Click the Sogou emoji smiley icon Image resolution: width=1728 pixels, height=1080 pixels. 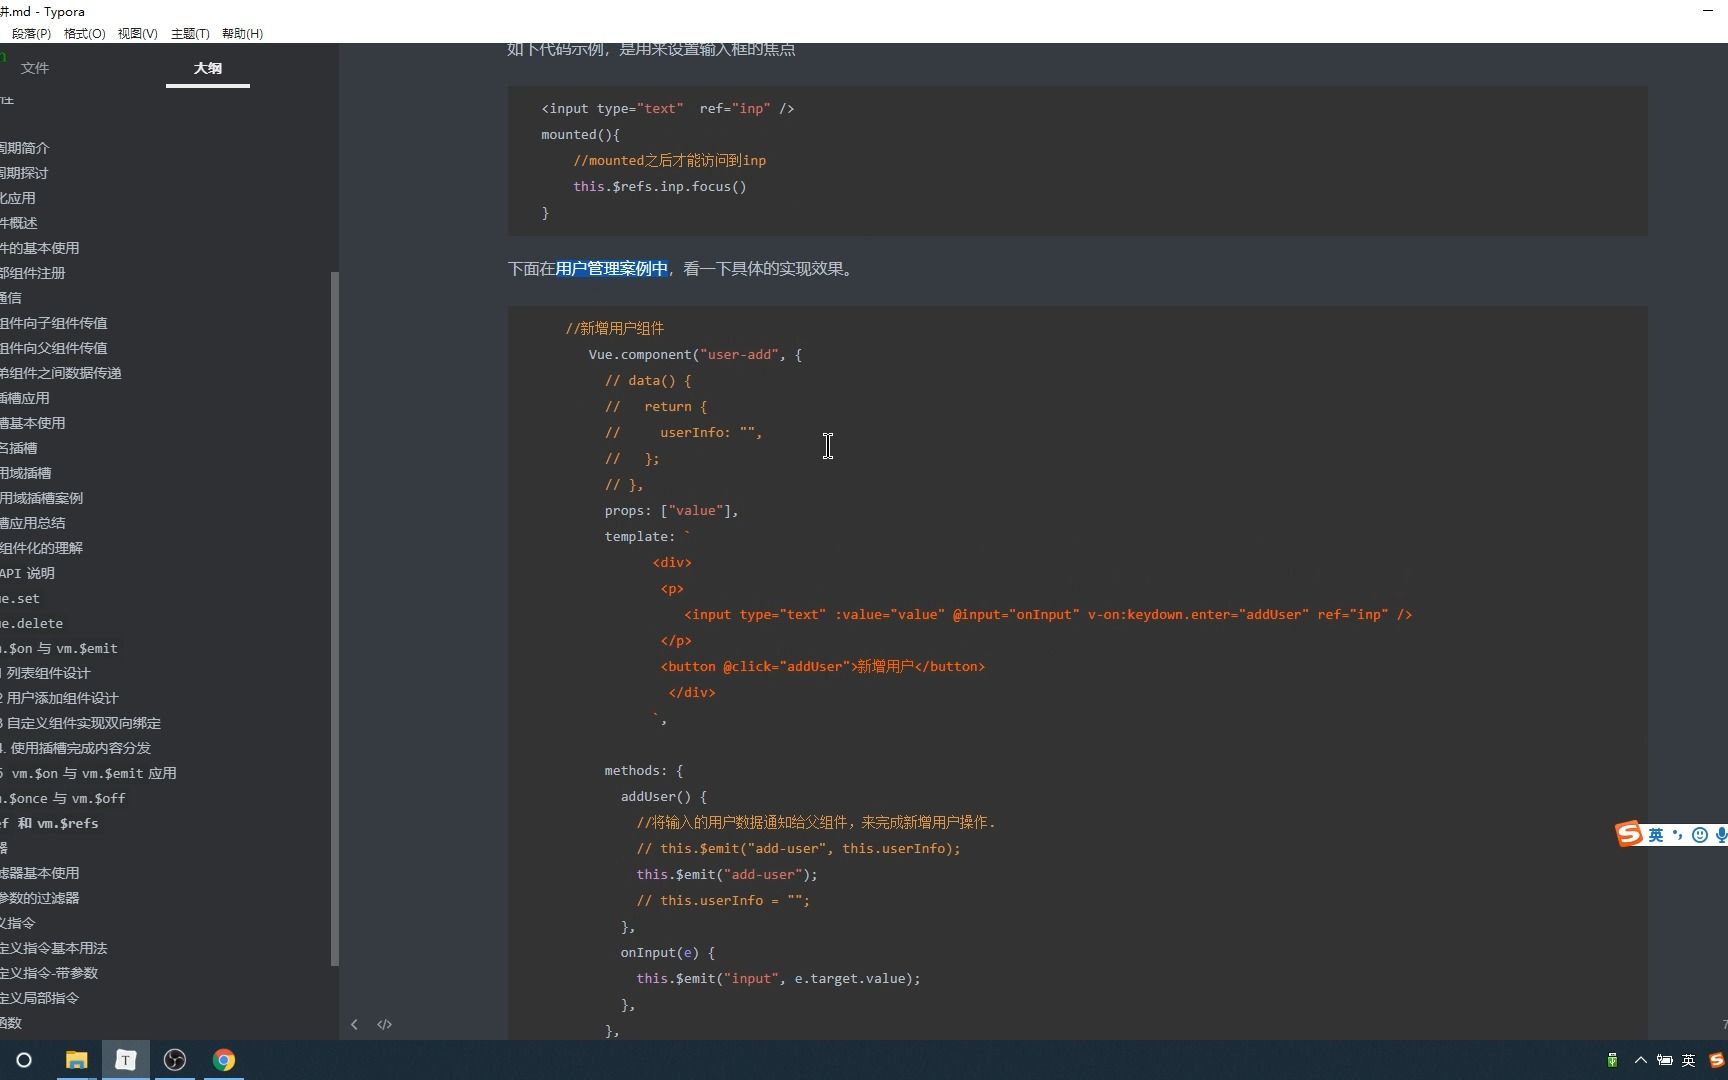pyautogui.click(x=1699, y=835)
